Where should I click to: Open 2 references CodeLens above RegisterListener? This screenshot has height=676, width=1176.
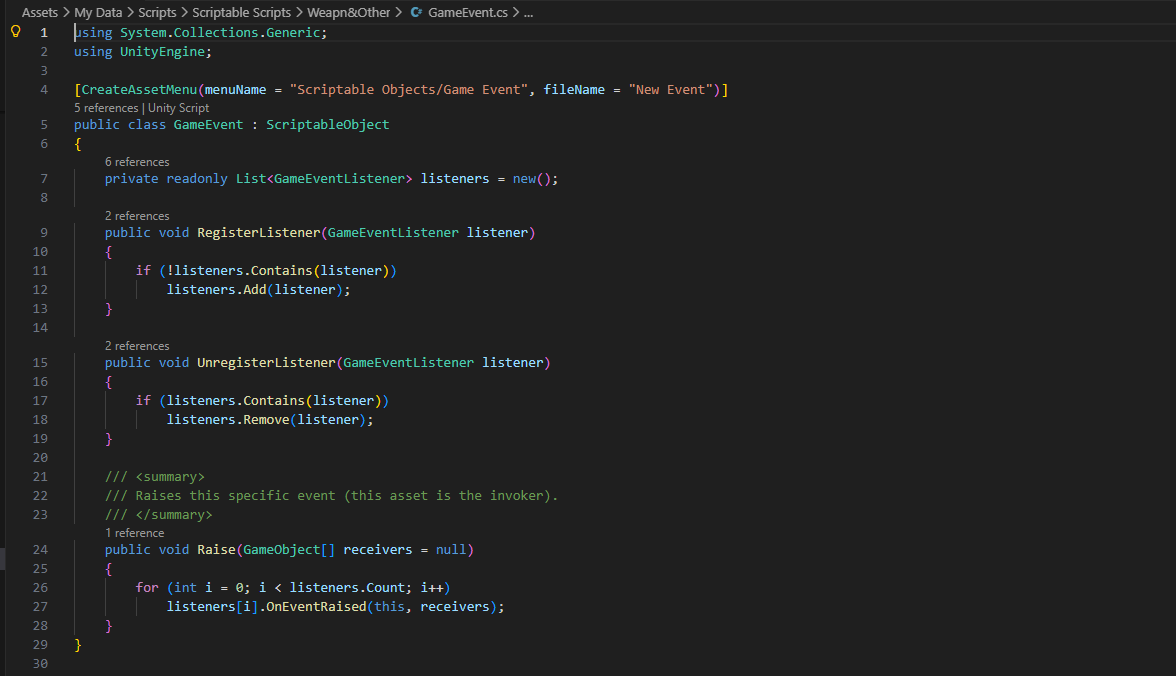tap(137, 216)
